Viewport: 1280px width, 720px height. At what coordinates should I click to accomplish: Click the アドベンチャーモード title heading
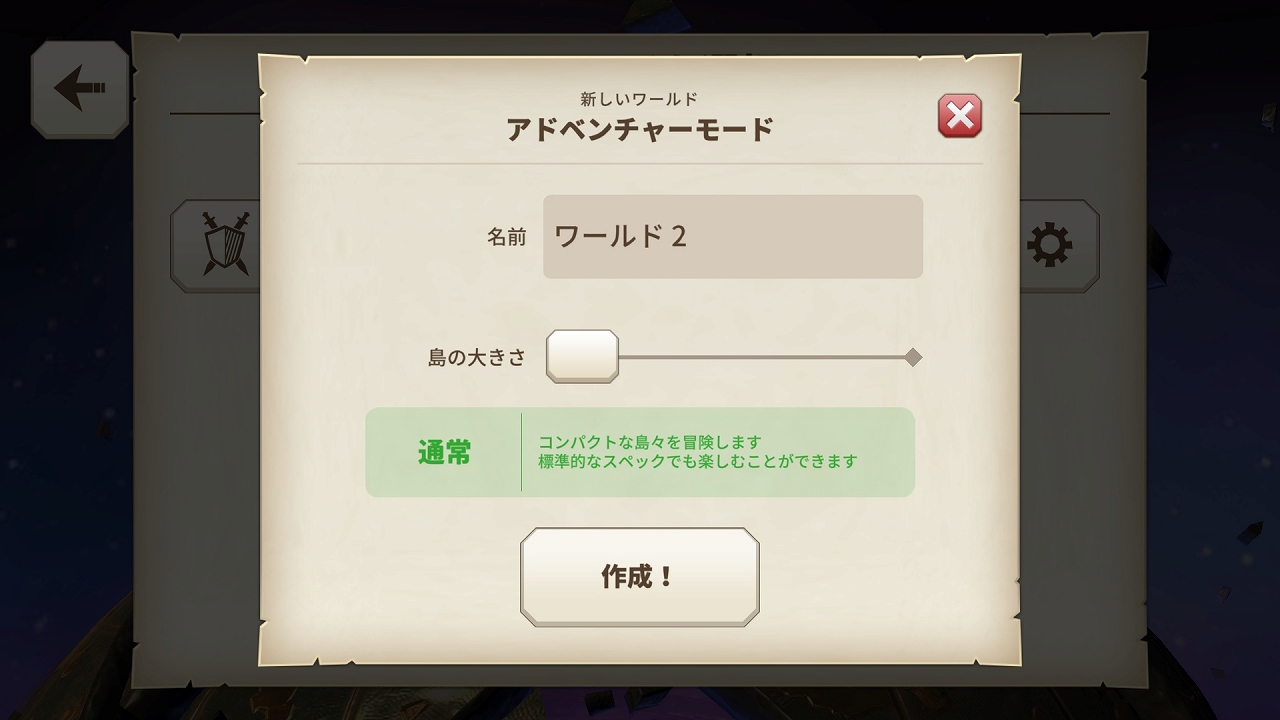click(x=640, y=130)
